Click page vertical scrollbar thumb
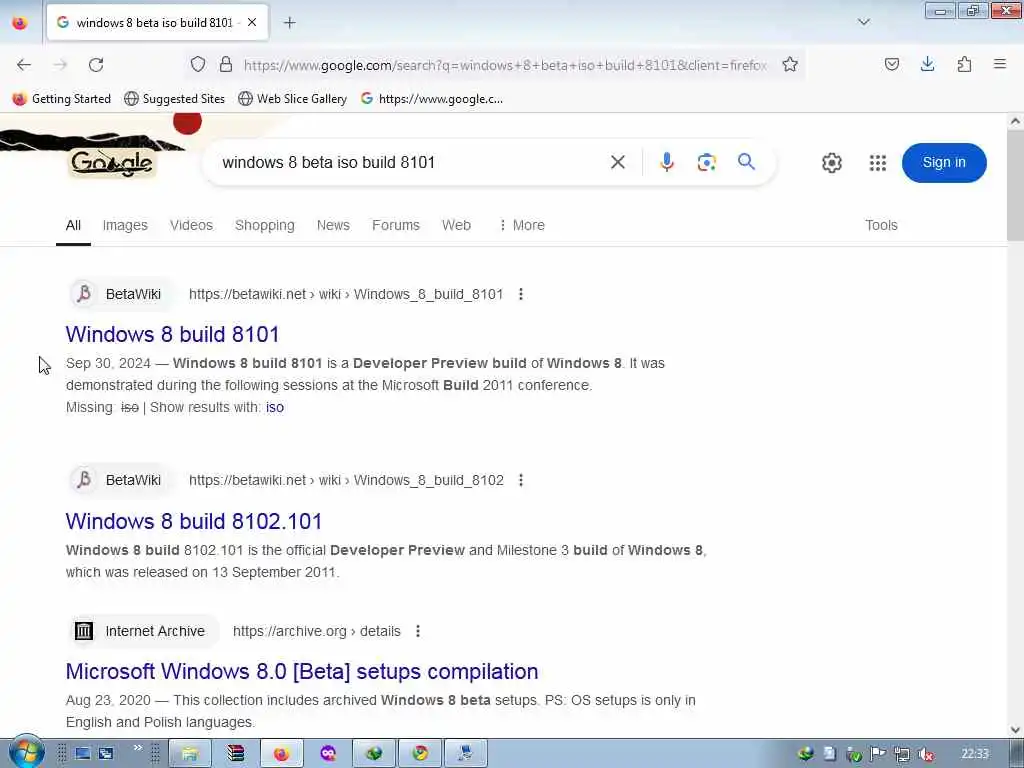The image size is (1024, 768). (1015, 186)
